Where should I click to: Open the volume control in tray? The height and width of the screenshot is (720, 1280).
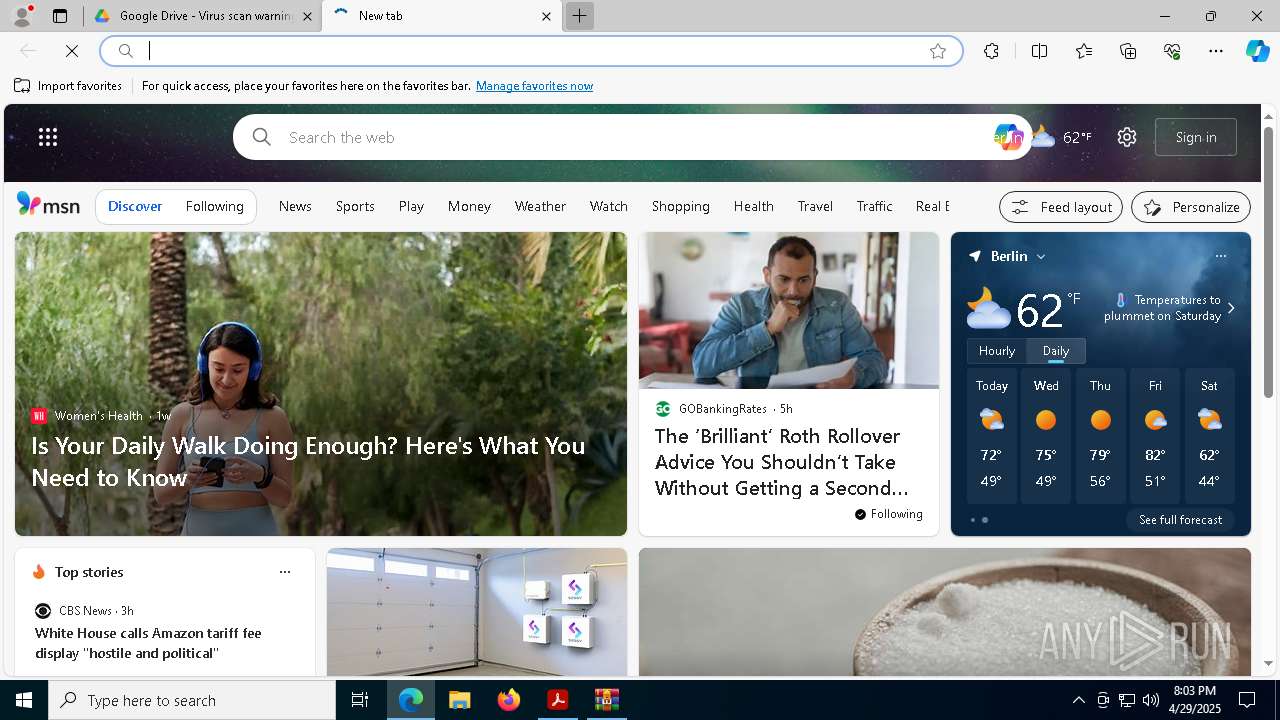(x=1150, y=700)
